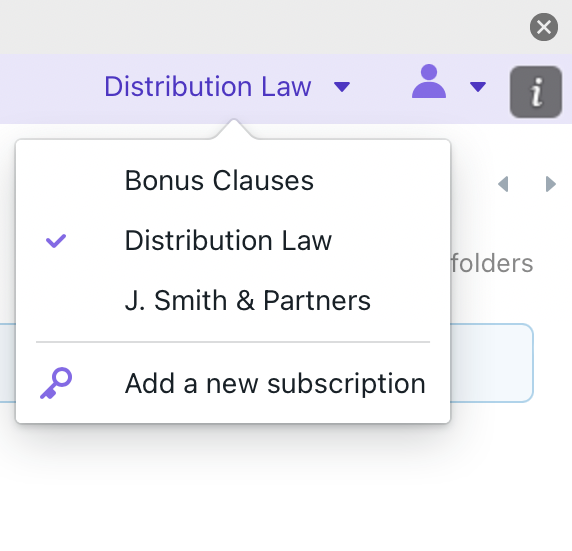Click the checkmark beside Distribution Law
Viewport: 572px width, 551px height.
click(x=56, y=241)
